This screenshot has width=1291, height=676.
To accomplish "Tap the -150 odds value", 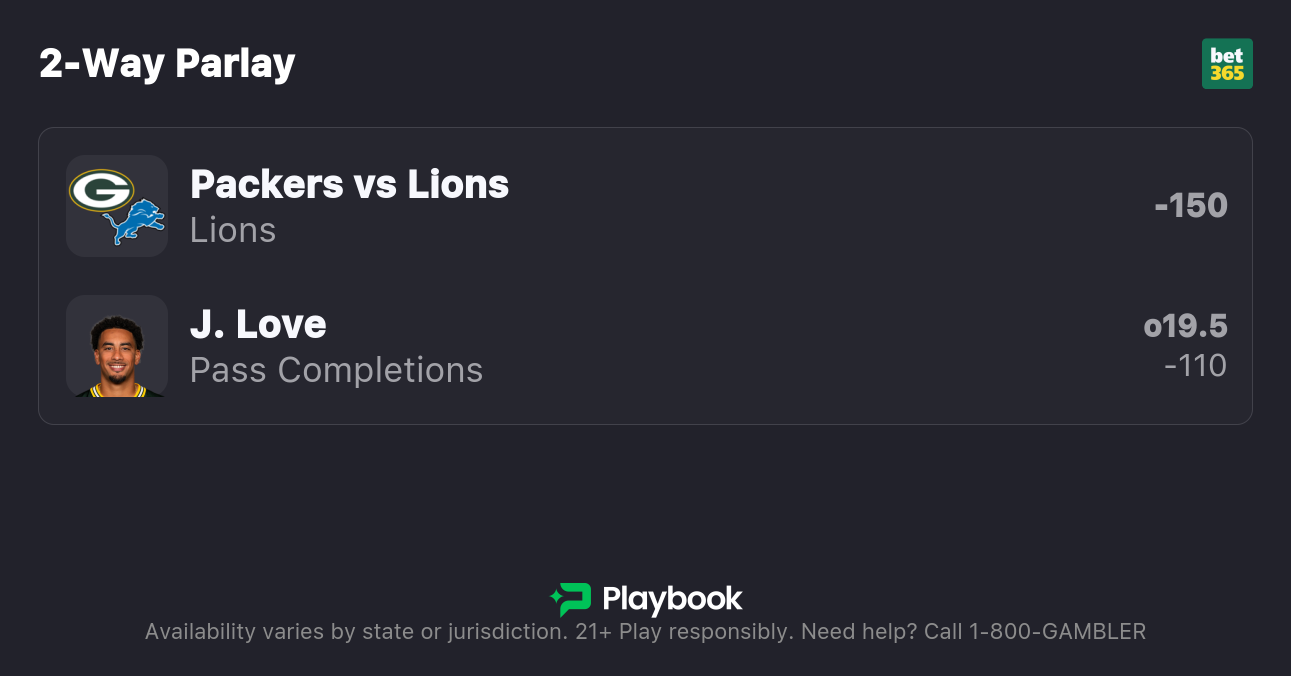I will click(x=1190, y=205).
